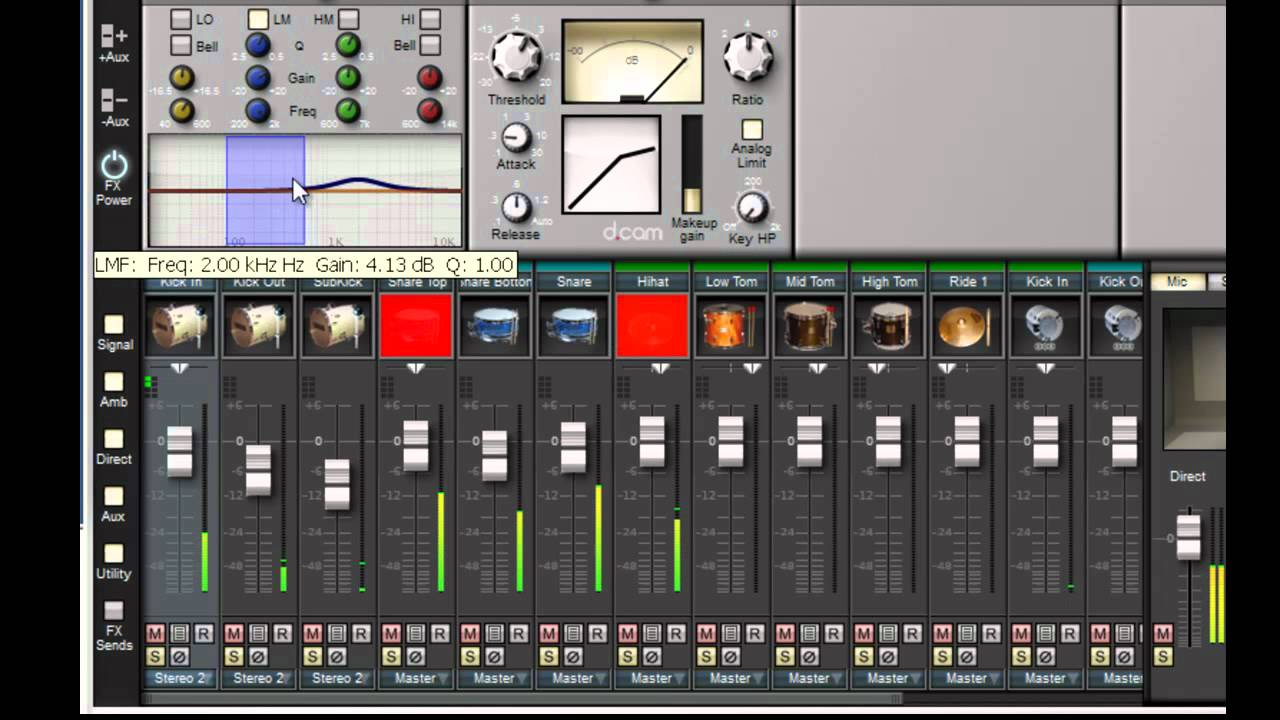1280x720 pixels.
Task: Invert phase on the Low Tom channel
Action: click(730, 657)
